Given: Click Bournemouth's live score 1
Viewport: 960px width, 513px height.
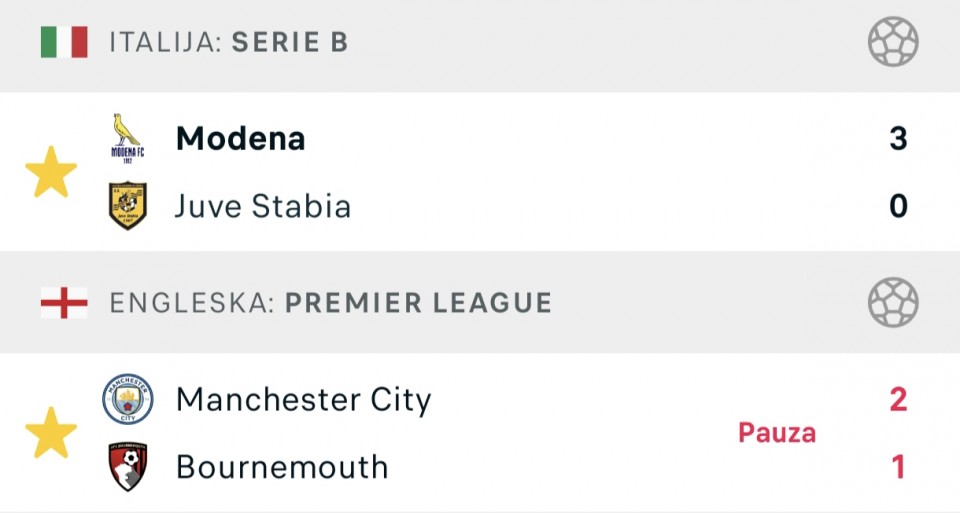Looking at the screenshot, I should pyautogui.click(x=898, y=467).
